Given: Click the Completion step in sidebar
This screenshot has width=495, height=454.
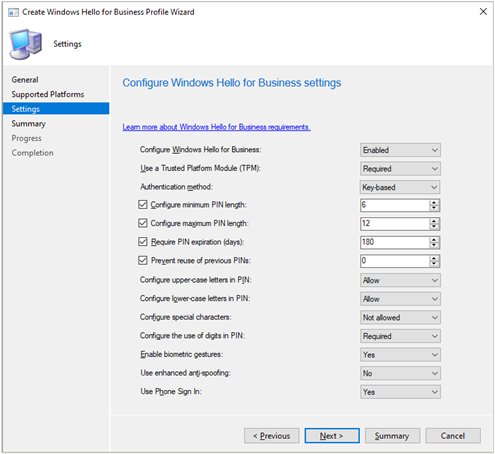Looking at the screenshot, I should (x=32, y=153).
